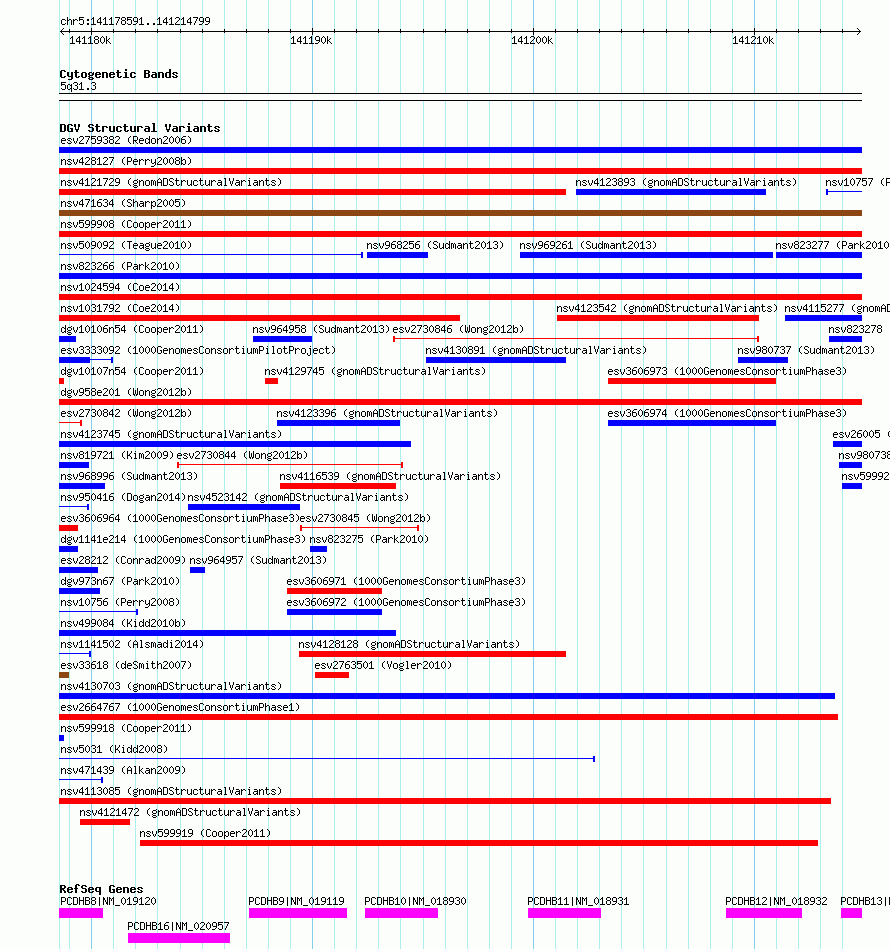The image size is (890, 949).
Task: Open nsv4121729 gnomAD structural variant label
Action: [171, 182]
